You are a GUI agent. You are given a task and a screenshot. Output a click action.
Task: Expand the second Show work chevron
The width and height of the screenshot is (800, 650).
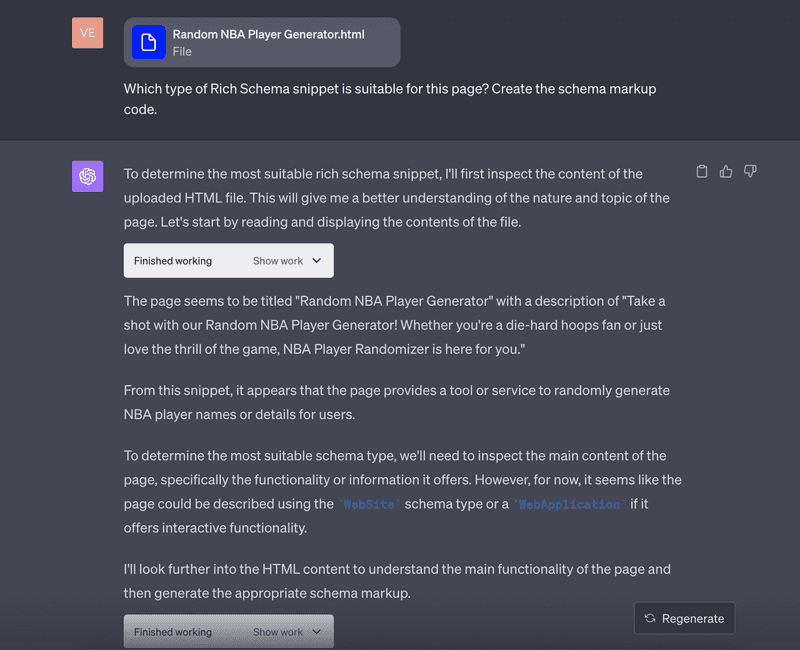[316, 632]
